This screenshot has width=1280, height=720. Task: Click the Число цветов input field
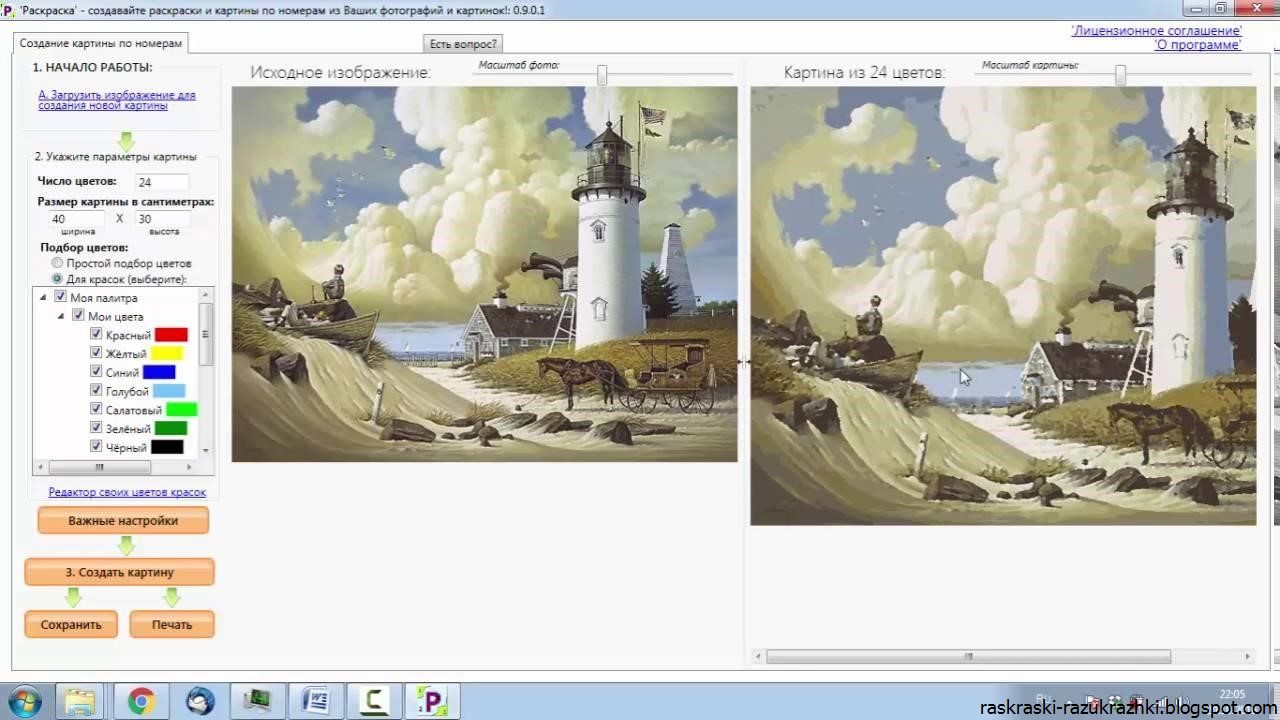click(x=162, y=182)
